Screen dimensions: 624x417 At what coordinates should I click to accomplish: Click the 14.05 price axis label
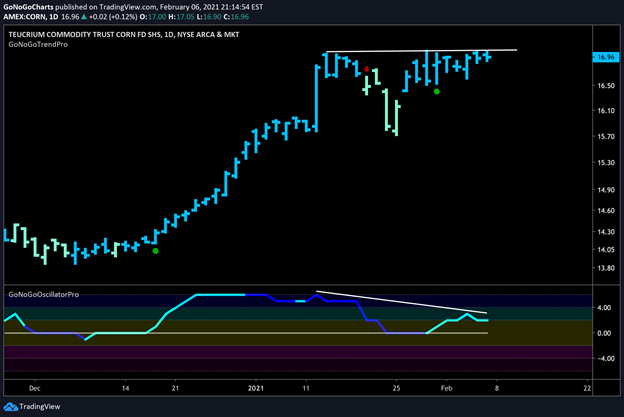(x=606, y=250)
